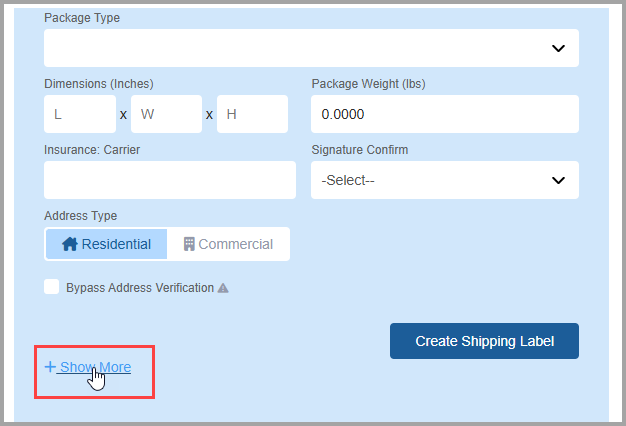Open the Signature Confirm dropdown
Screen dimensions: 626x426
coord(445,180)
